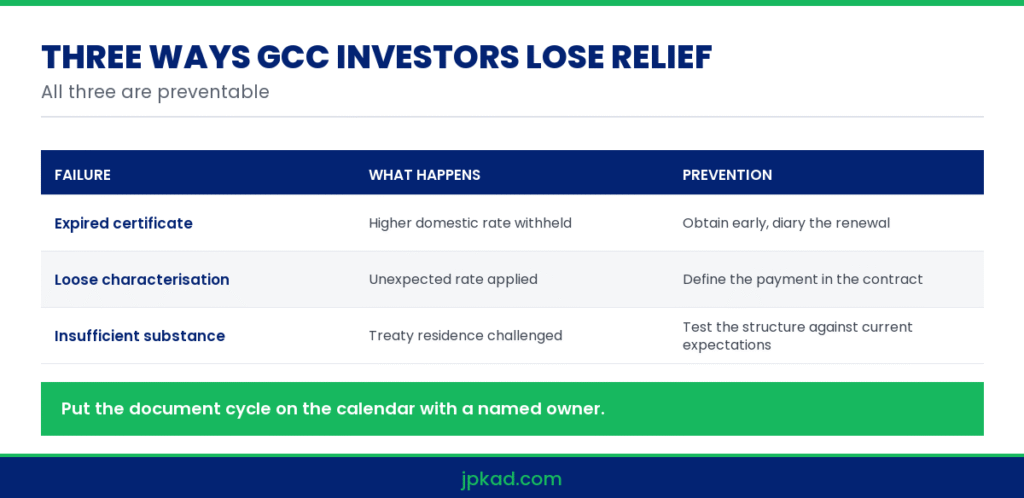Click Higher domestic rate withheld cell
The width and height of the screenshot is (1024, 498).
[x=470, y=223]
